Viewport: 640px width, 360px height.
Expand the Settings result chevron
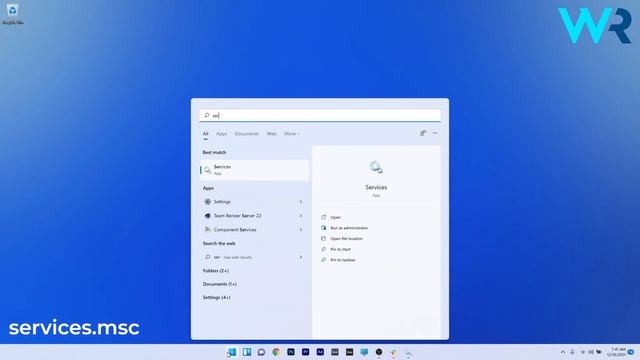(x=301, y=202)
